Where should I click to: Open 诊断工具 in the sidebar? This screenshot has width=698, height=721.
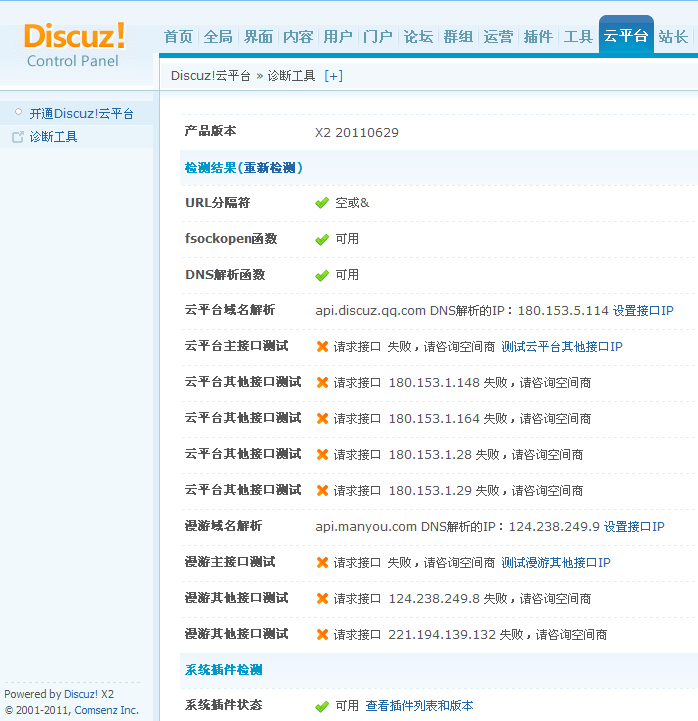point(53,137)
